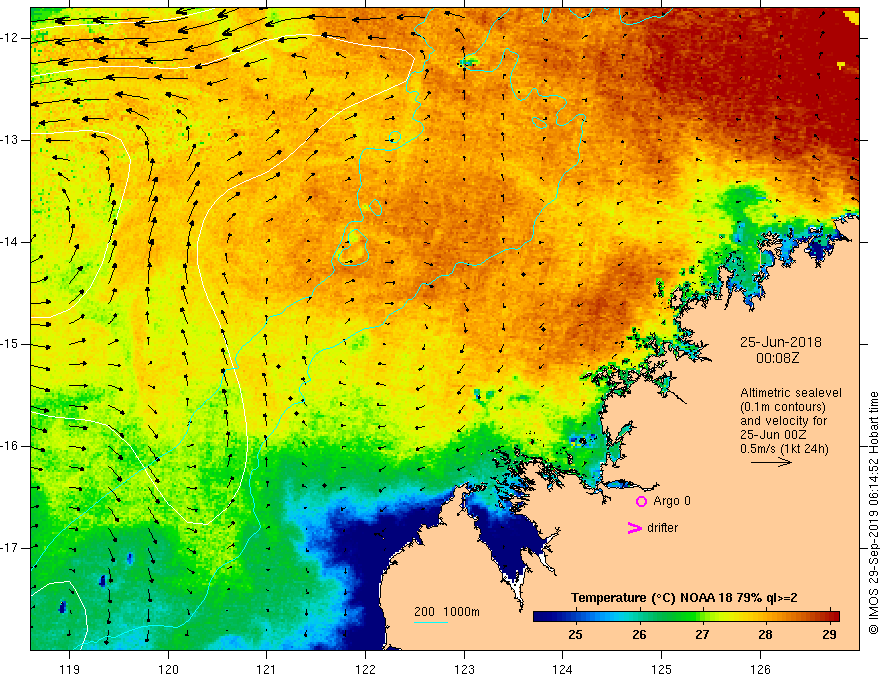Click the 26 value on temperature scale
The width and height of the screenshot is (880, 680).
pos(639,635)
